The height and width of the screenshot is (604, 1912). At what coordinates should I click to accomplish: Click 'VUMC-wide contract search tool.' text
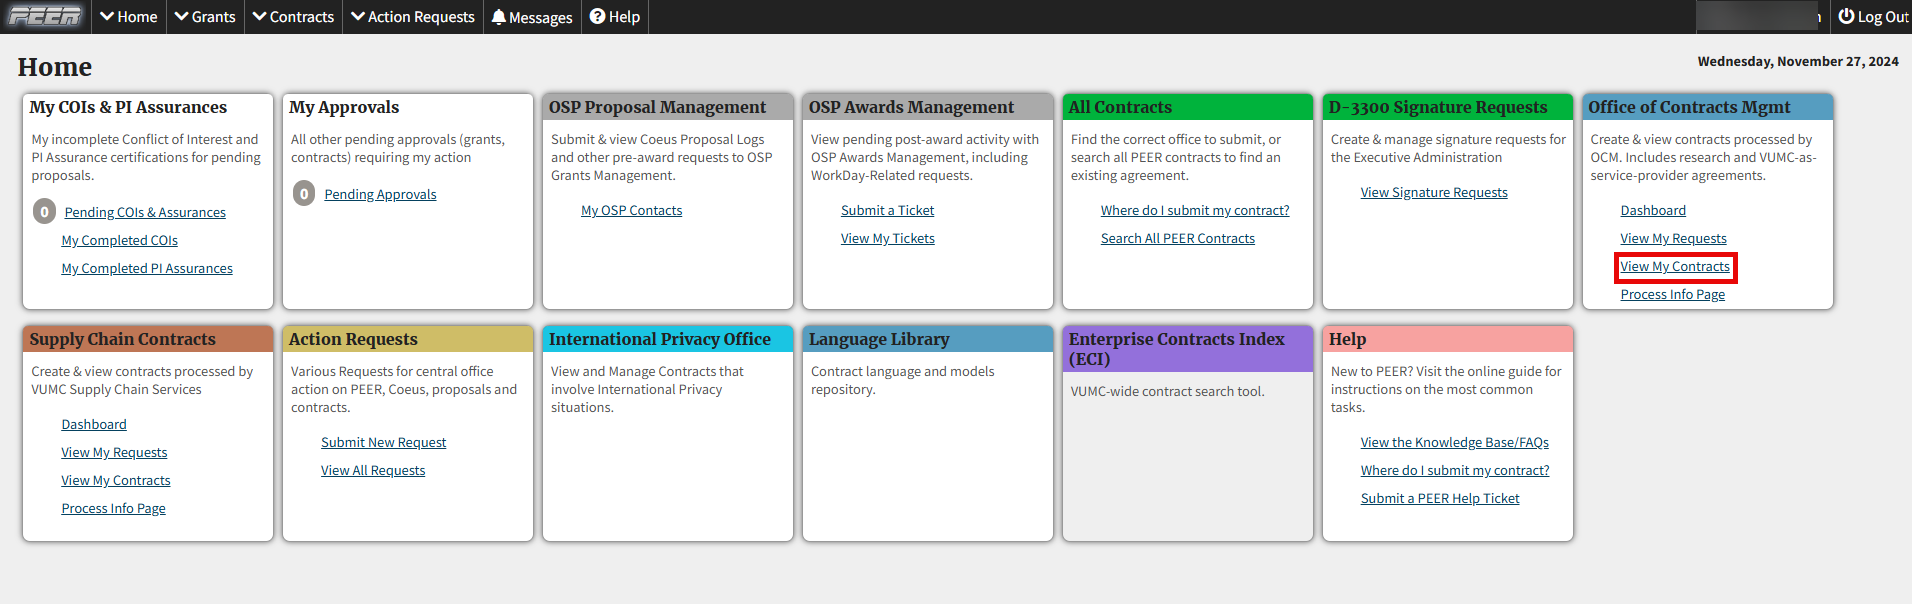tap(1167, 391)
